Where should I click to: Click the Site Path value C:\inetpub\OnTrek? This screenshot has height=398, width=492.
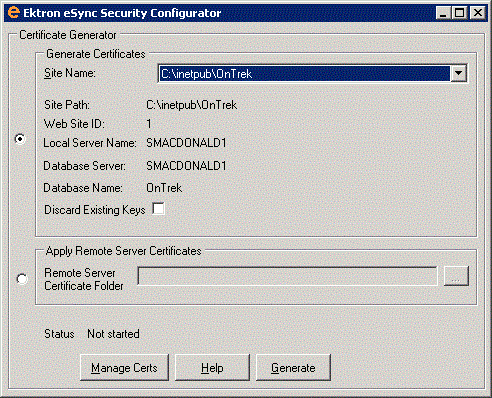[192, 105]
